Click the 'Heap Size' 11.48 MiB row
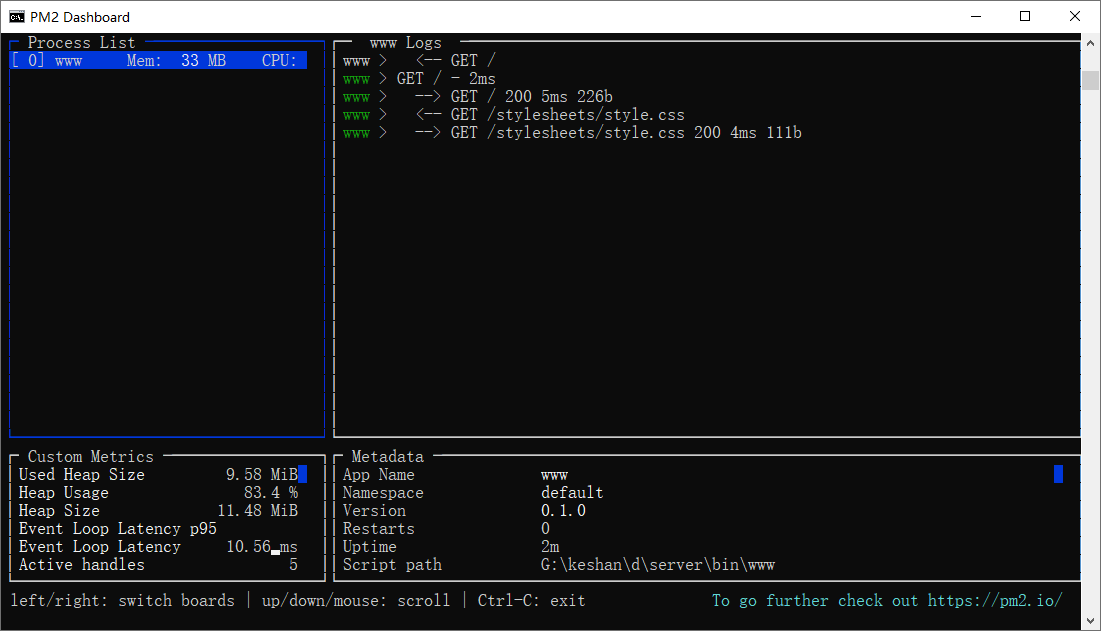Image resolution: width=1101 pixels, height=631 pixels. 158,510
